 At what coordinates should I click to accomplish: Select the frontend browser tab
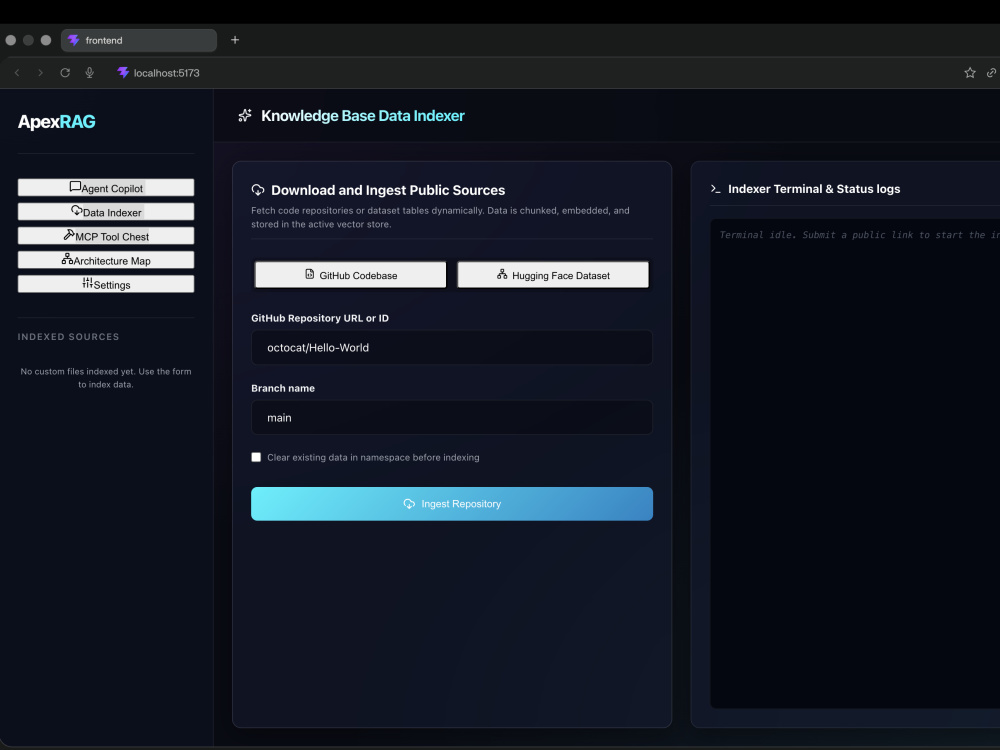coord(139,40)
